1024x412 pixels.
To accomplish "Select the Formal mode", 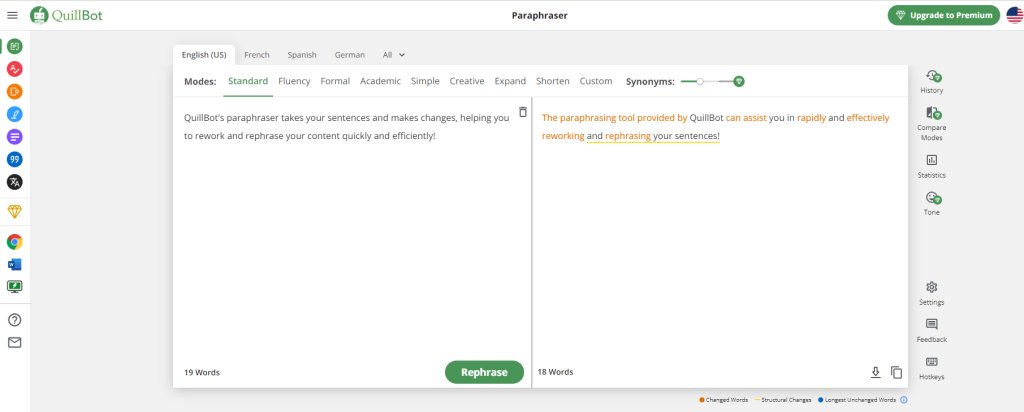I will [x=335, y=82].
